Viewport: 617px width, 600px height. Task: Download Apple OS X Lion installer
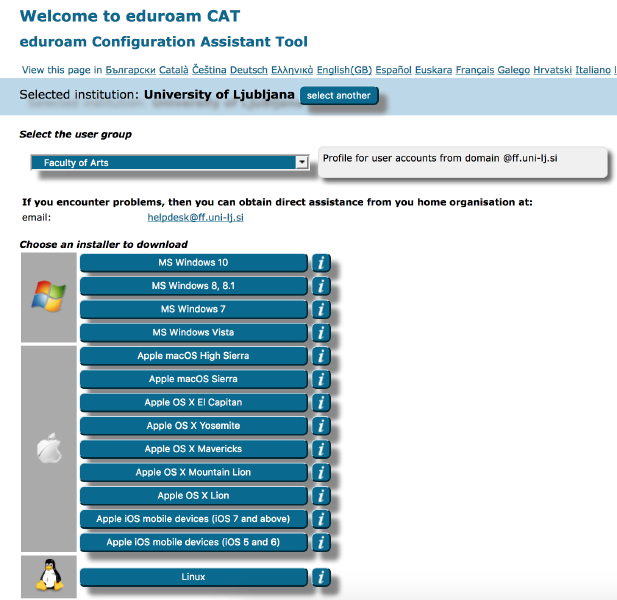[193, 495]
